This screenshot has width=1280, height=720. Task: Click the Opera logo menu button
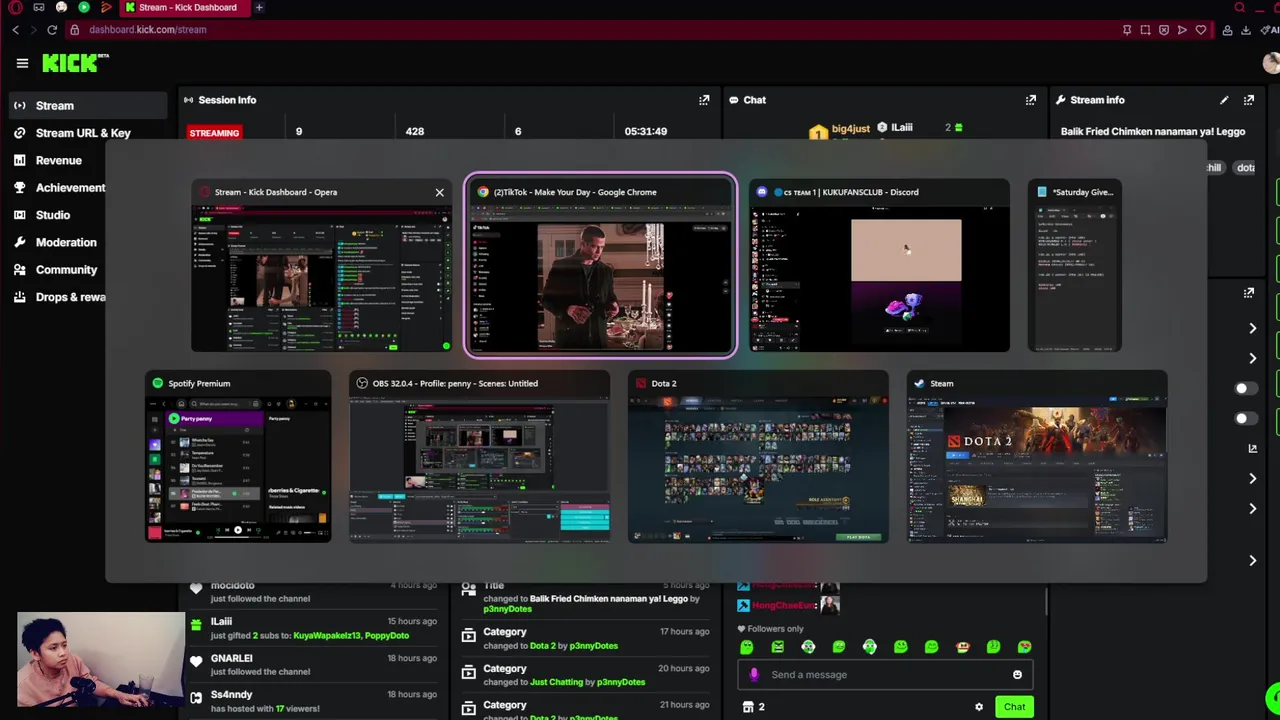15,7
